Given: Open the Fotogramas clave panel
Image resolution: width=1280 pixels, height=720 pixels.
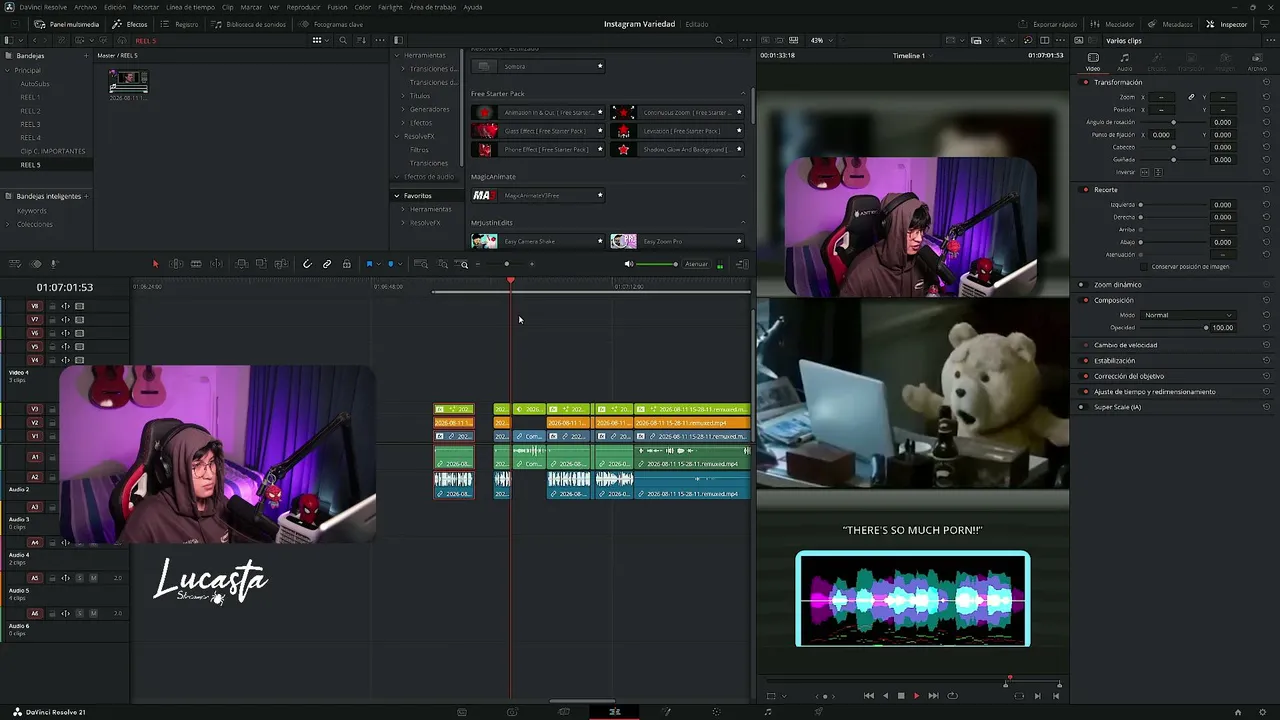Looking at the screenshot, I should [332, 24].
